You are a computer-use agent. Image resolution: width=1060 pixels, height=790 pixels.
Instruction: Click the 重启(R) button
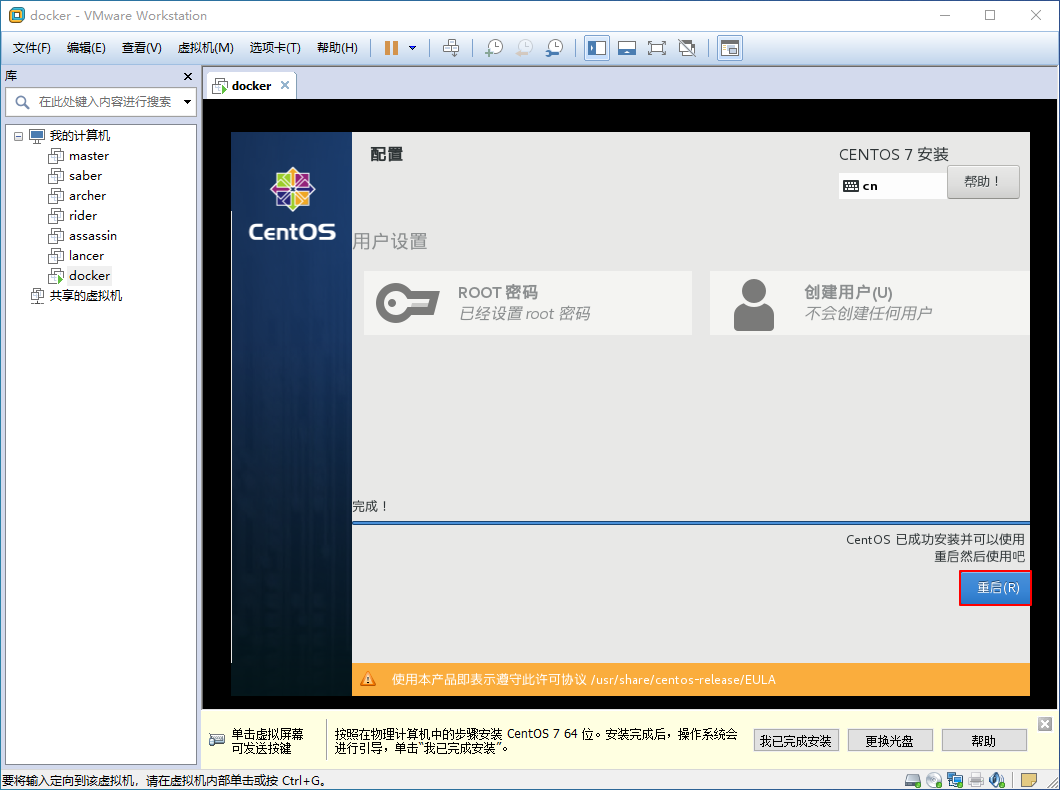click(x=995, y=588)
